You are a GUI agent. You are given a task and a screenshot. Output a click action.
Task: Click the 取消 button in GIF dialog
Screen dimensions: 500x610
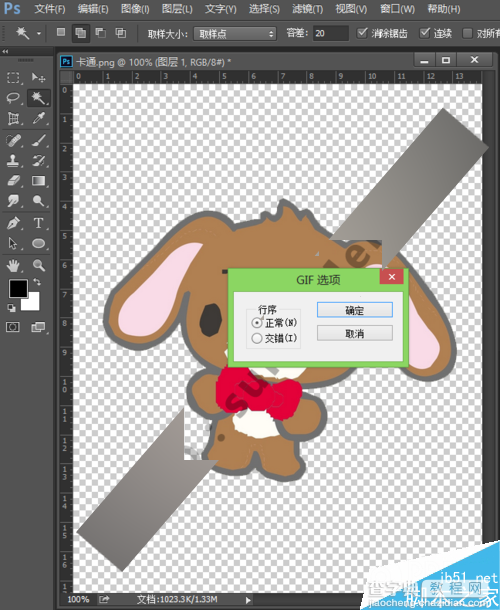click(354, 333)
